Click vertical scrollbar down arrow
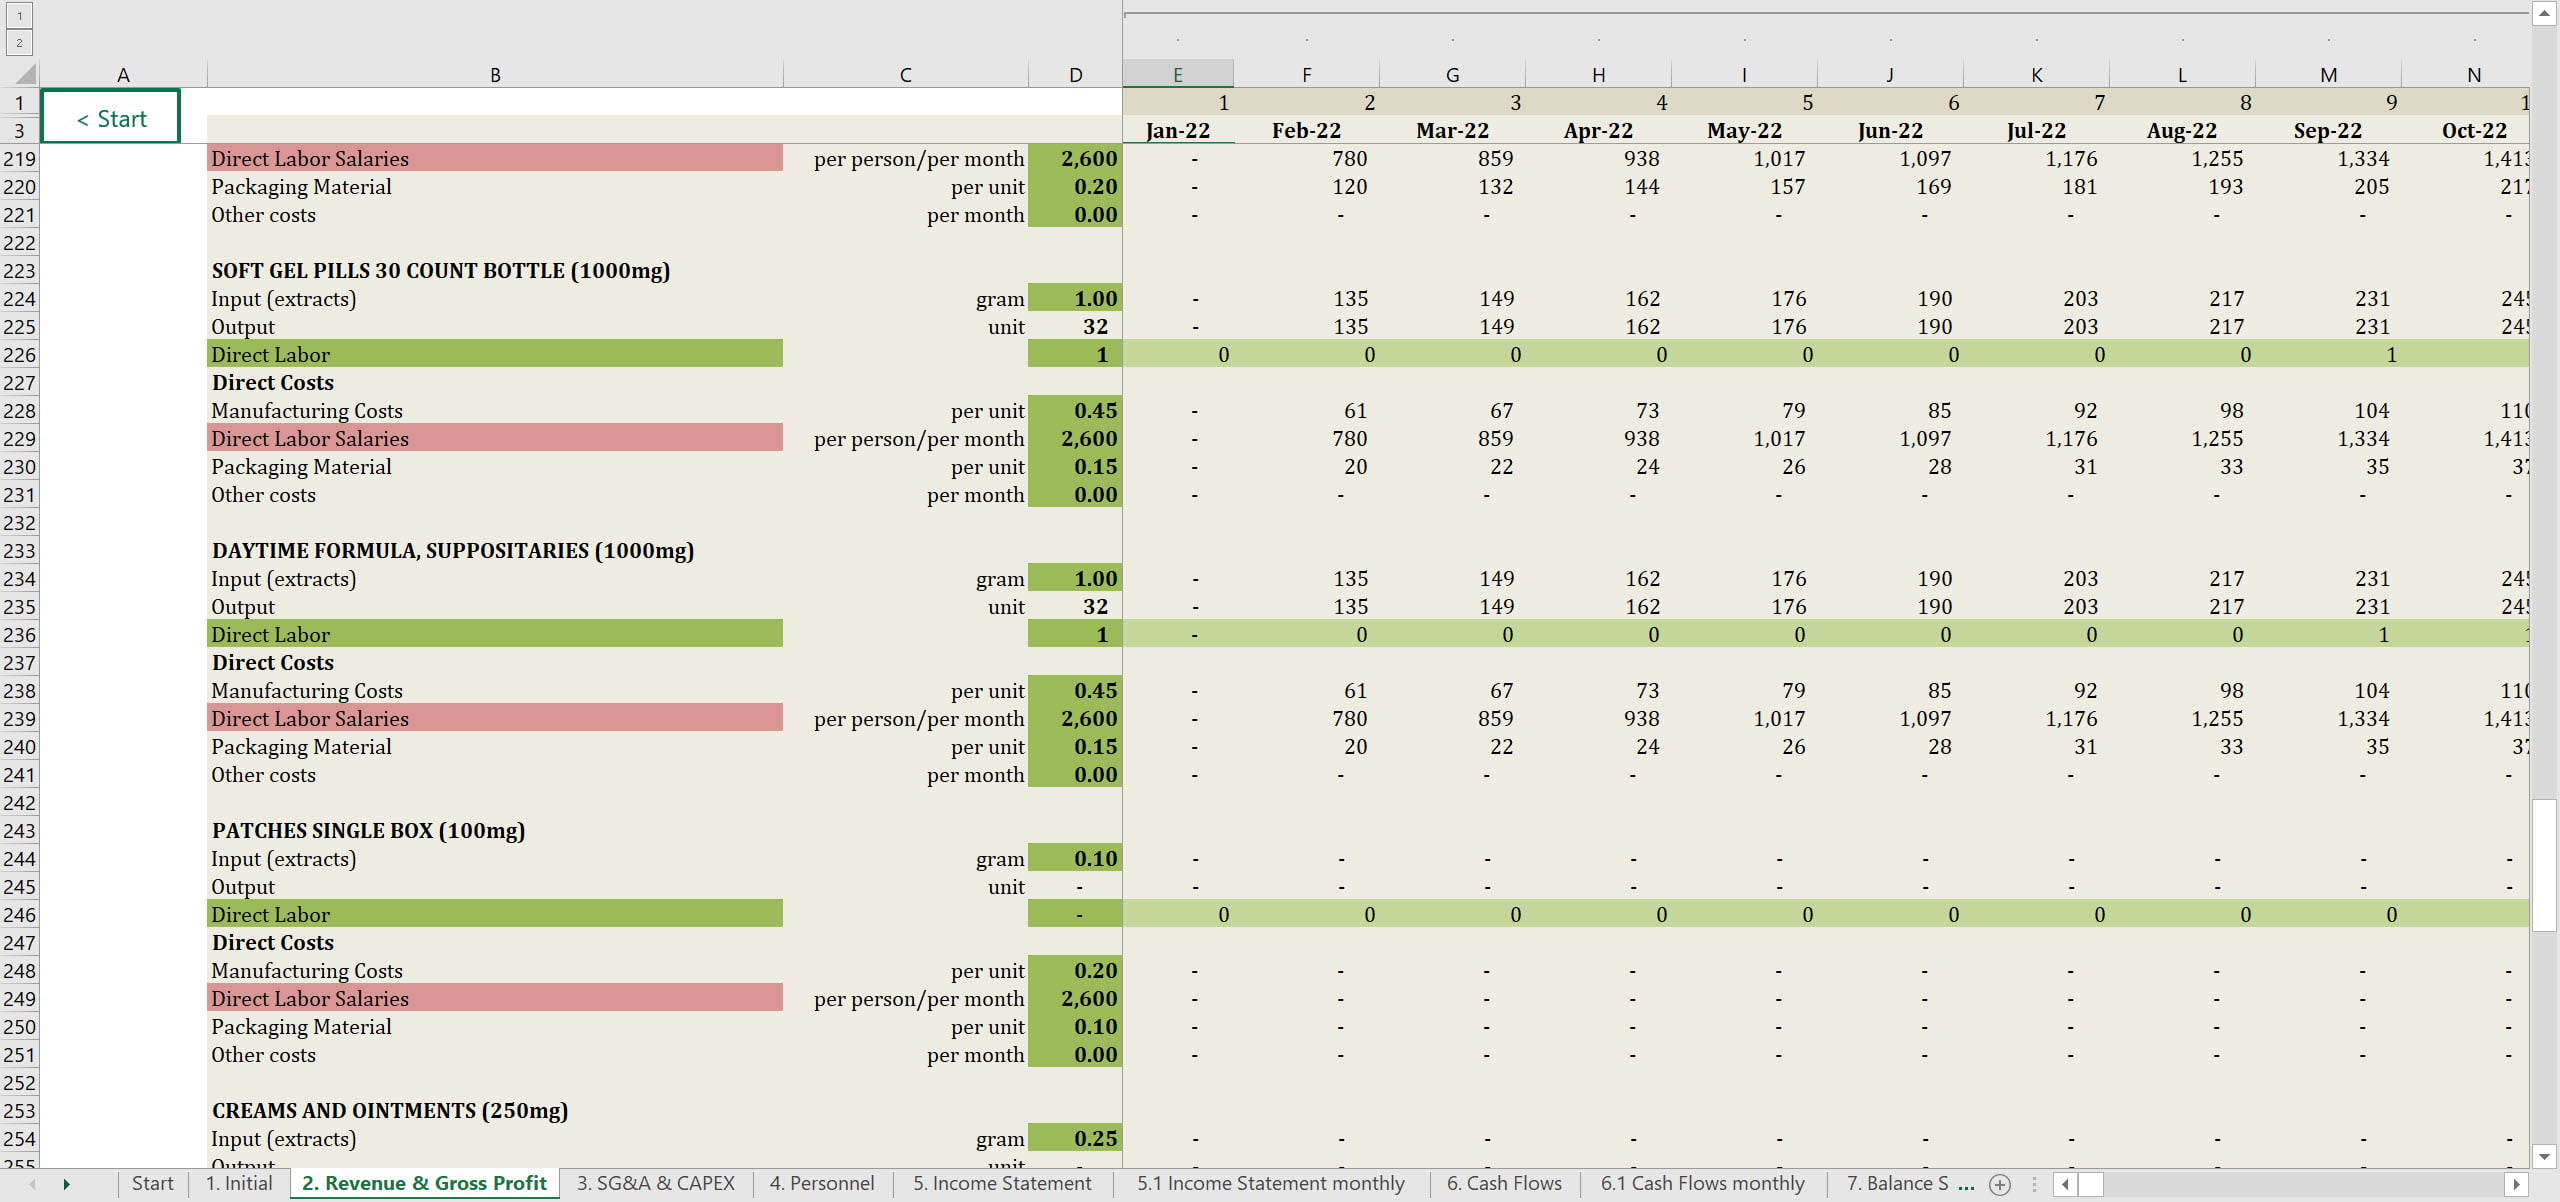This screenshot has width=2560, height=1202. tap(2544, 1156)
